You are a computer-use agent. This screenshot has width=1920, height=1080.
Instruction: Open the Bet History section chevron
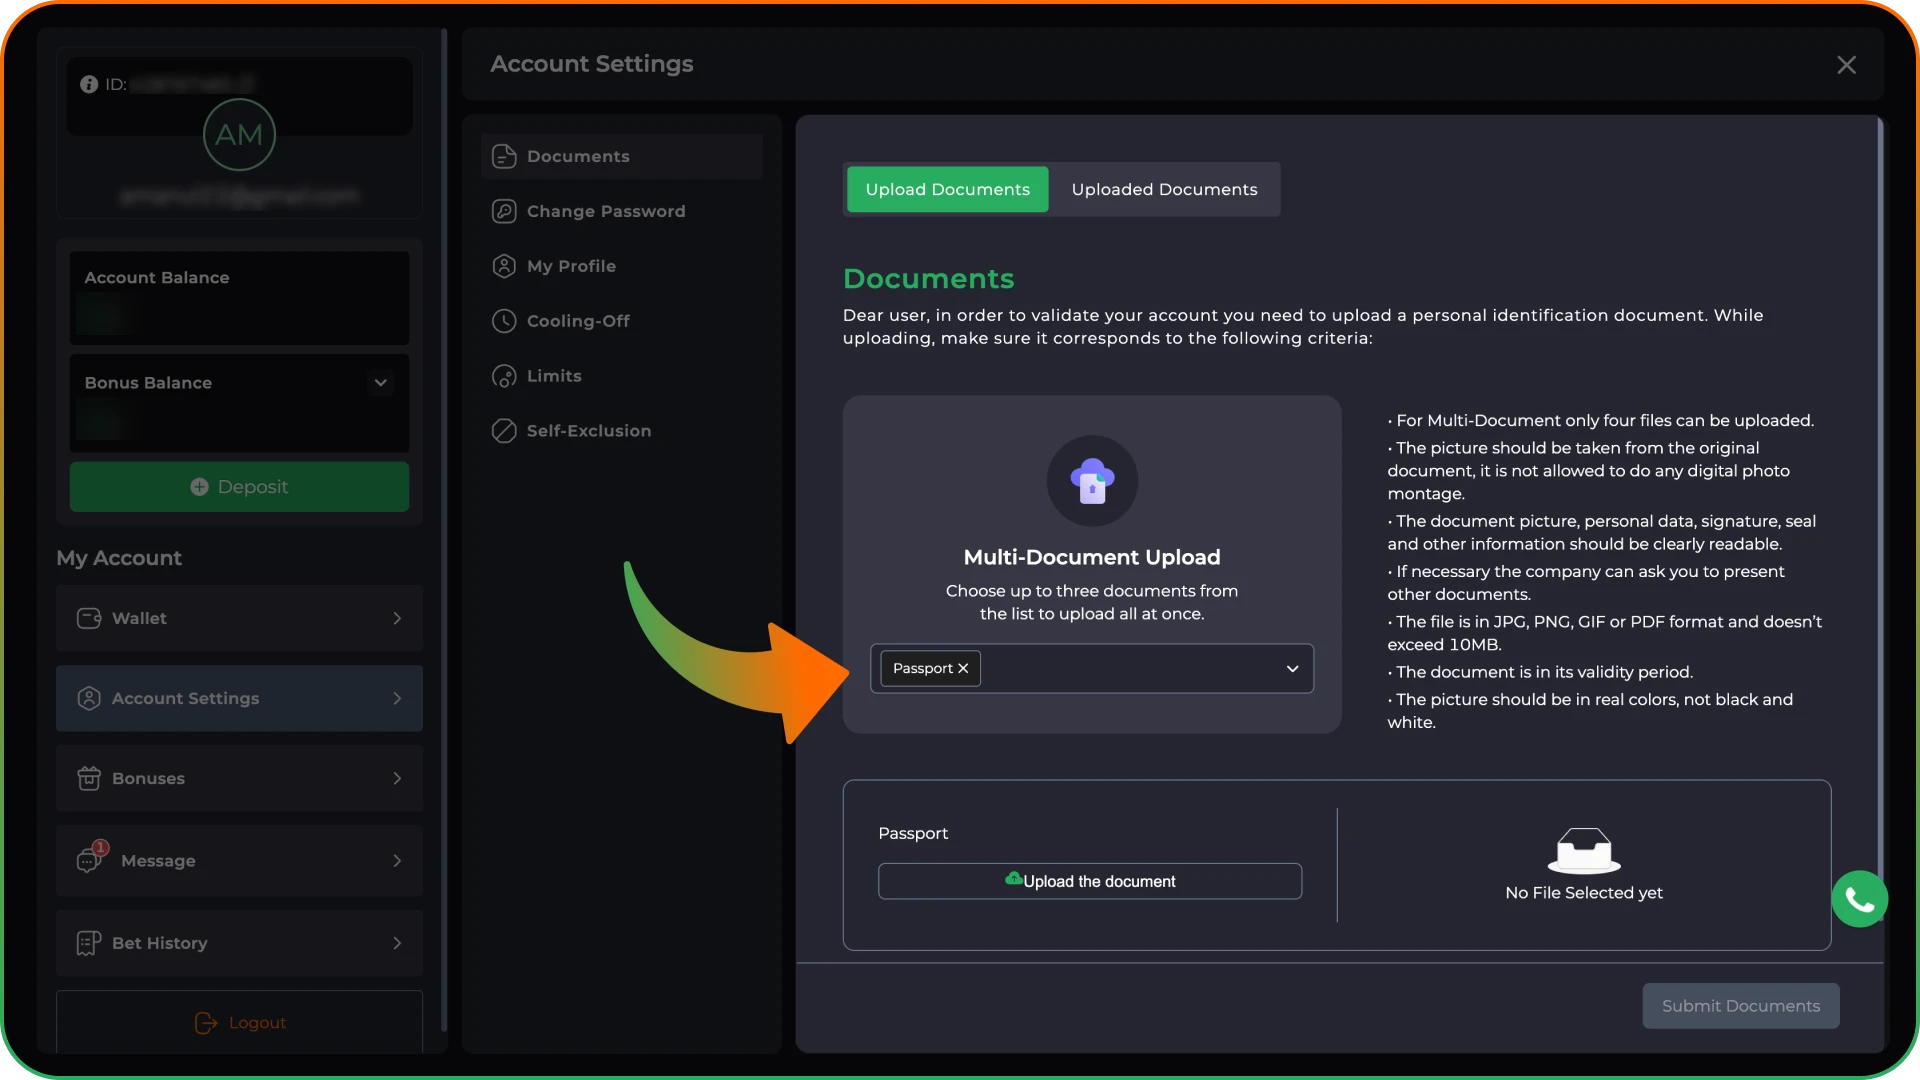pyautogui.click(x=397, y=943)
